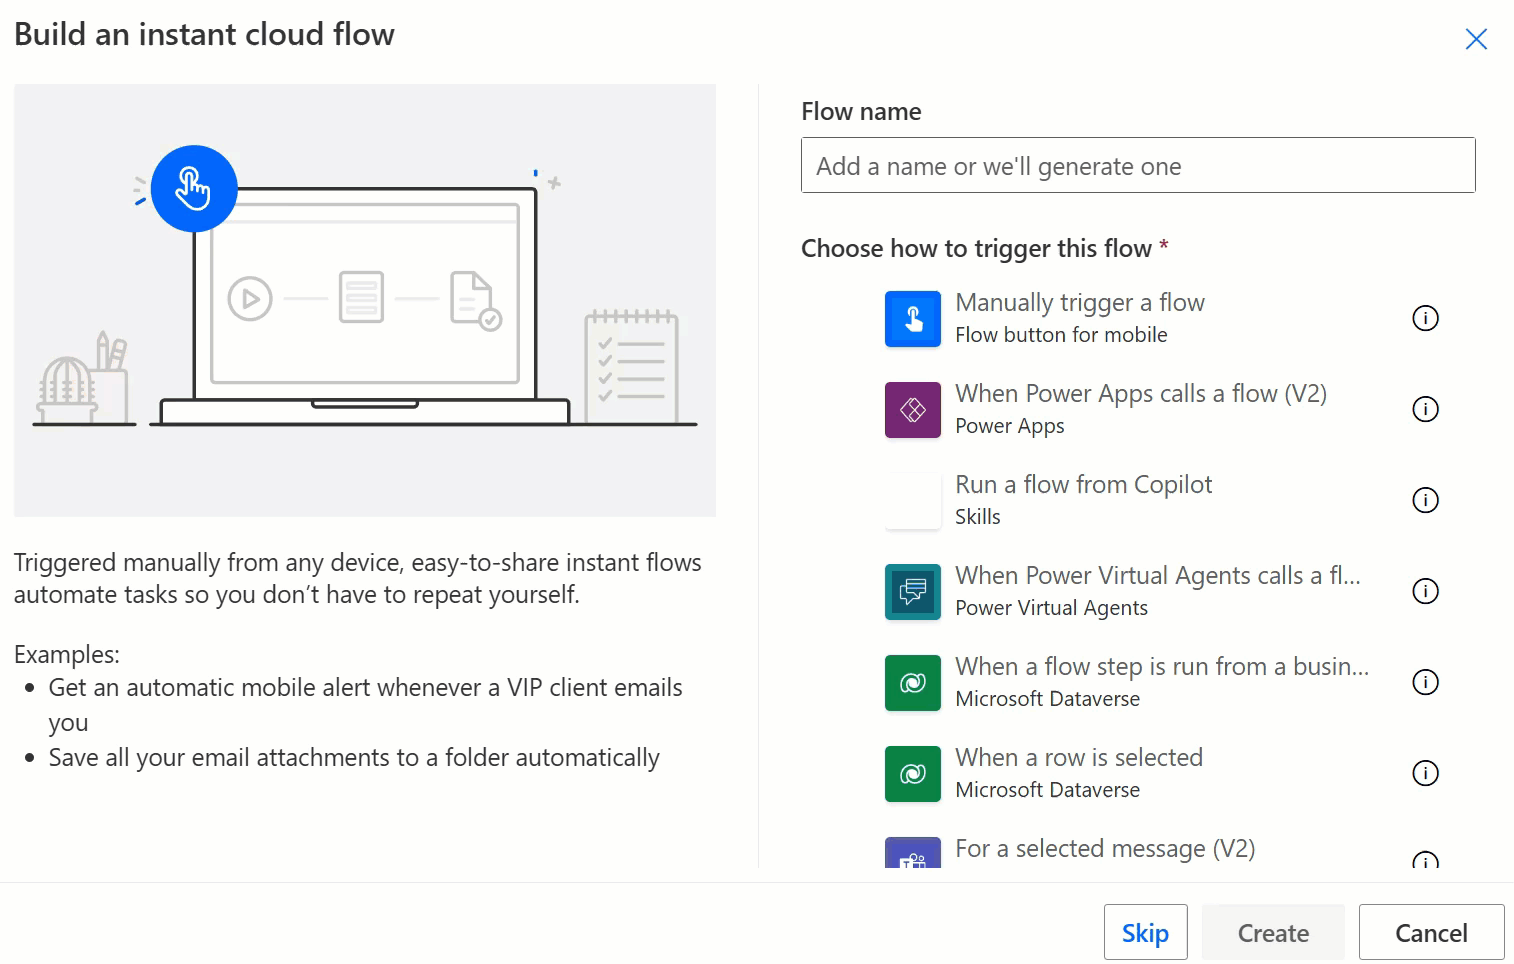Click Flow button for mobile subtitle
The height and width of the screenshot is (964, 1514).
pyautogui.click(x=1061, y=335)
